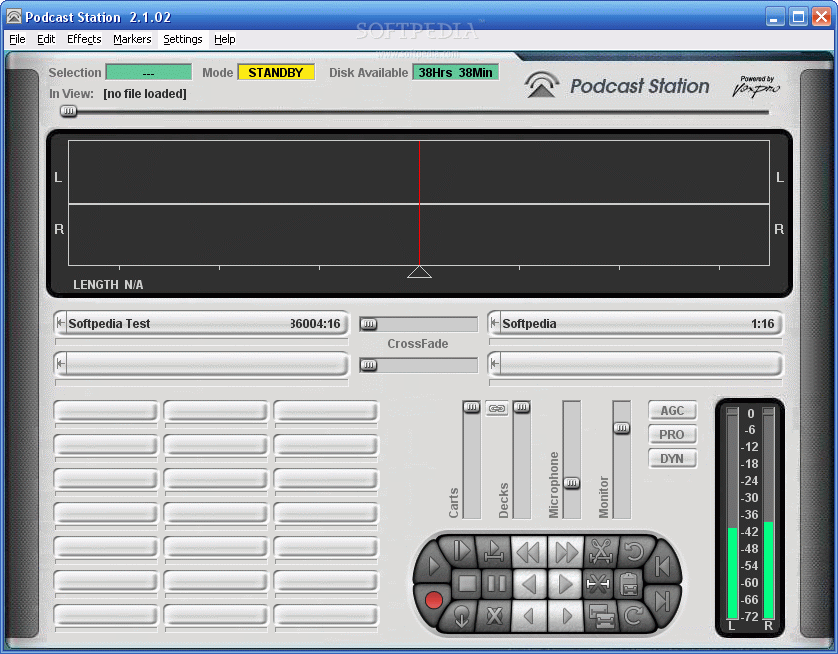Click the [no file loaded] In View text
Viewport: 838px width, 654px height.
tap(145, 94)
